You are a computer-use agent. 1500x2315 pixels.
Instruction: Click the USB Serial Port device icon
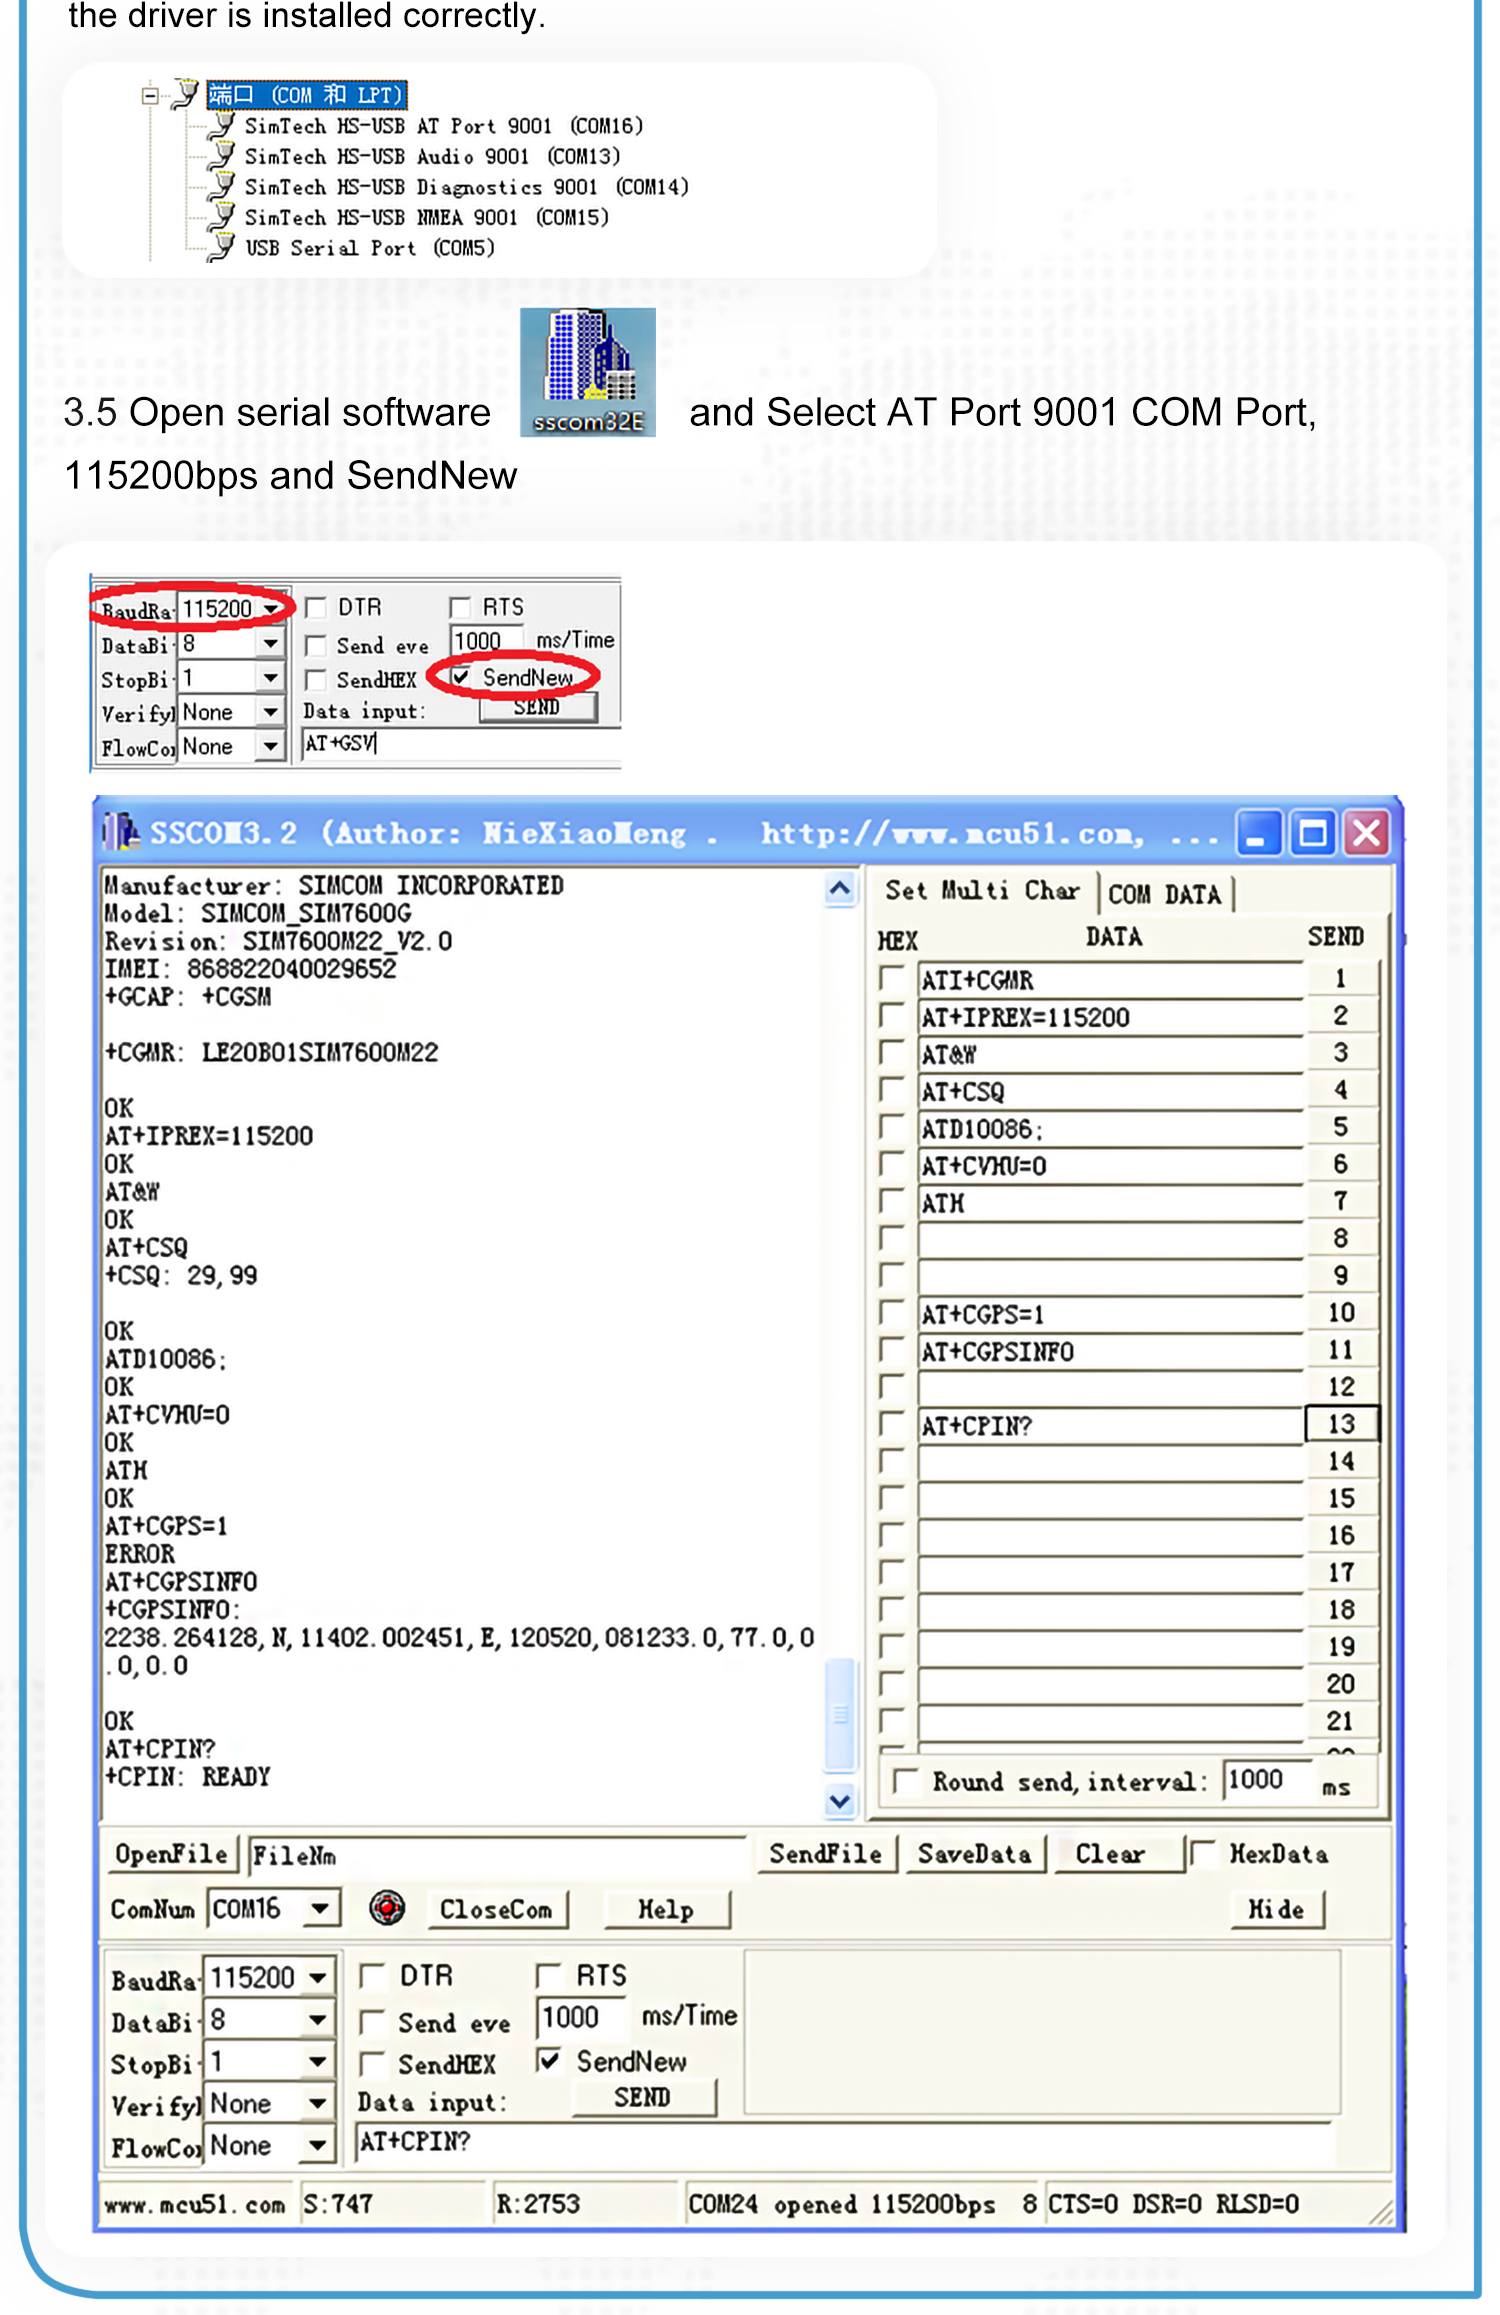(222, 248)
